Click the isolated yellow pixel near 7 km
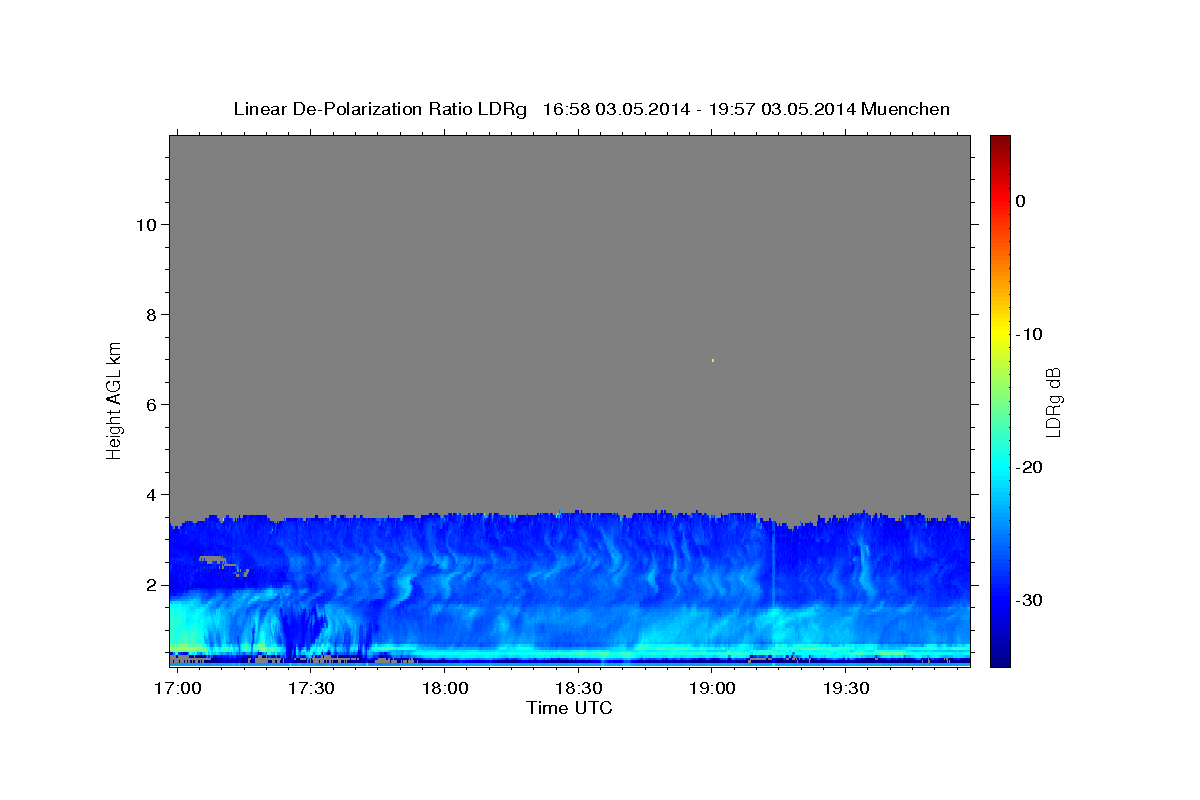Screen dimensions: 1200x800 [x=712, y=360]
